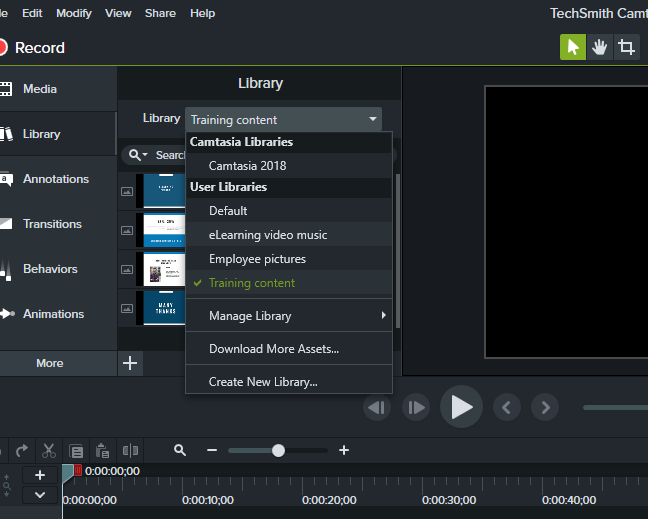Zoom out the timeline with minus button
This screenshot has width=648, height=519.
[x=212, y=450]
